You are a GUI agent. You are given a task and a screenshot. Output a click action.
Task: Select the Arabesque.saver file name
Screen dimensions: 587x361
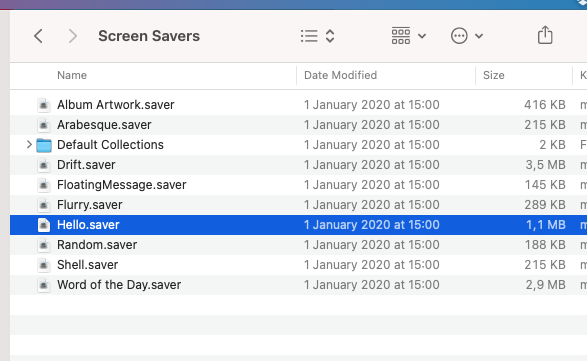104,125
